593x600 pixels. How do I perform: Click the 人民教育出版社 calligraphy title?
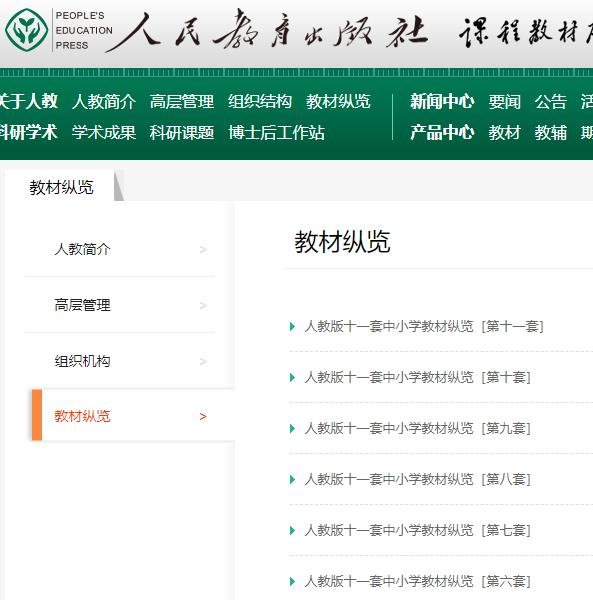(266, 31)
